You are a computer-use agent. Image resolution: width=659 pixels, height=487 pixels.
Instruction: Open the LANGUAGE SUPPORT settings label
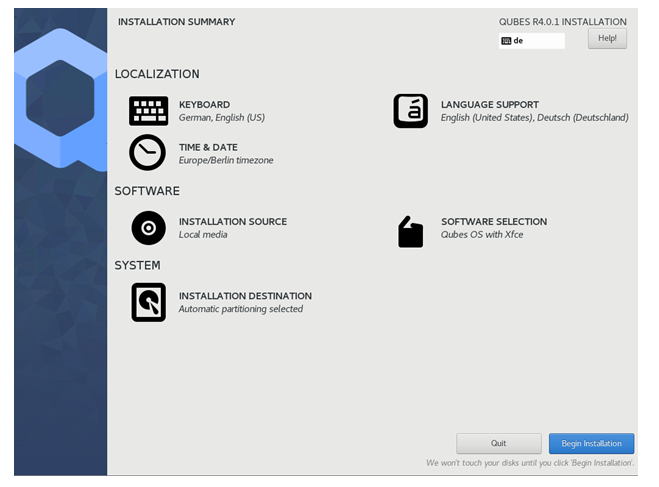pos(490,105)
